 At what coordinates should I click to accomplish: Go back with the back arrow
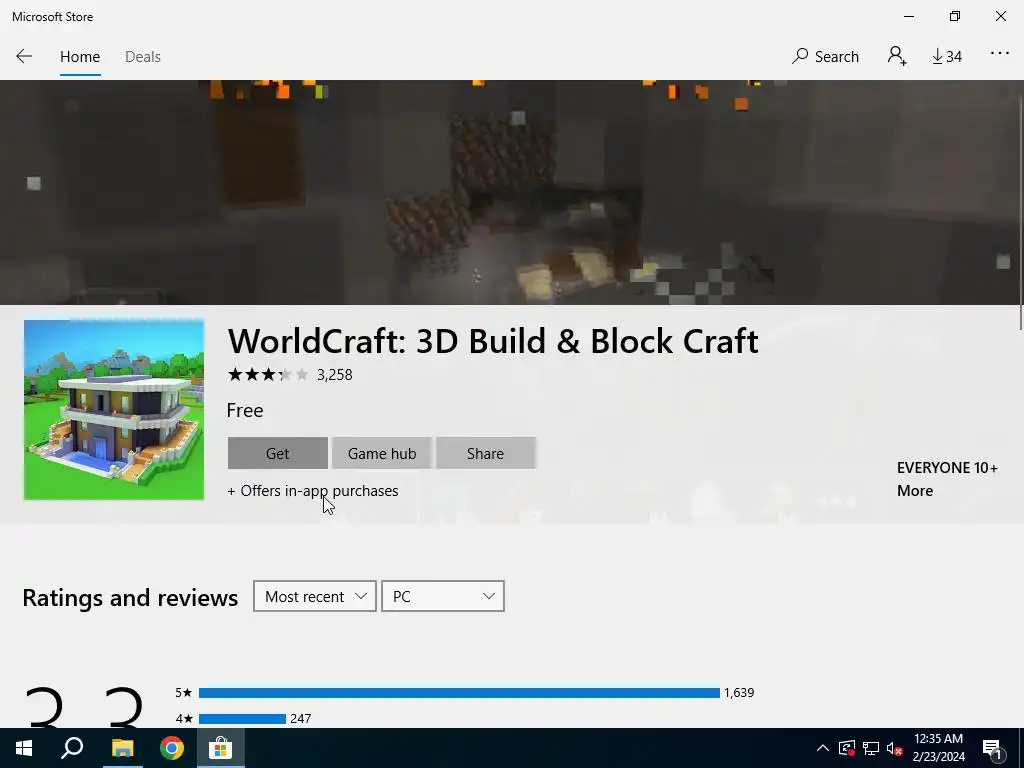click(x=24, y=56)
